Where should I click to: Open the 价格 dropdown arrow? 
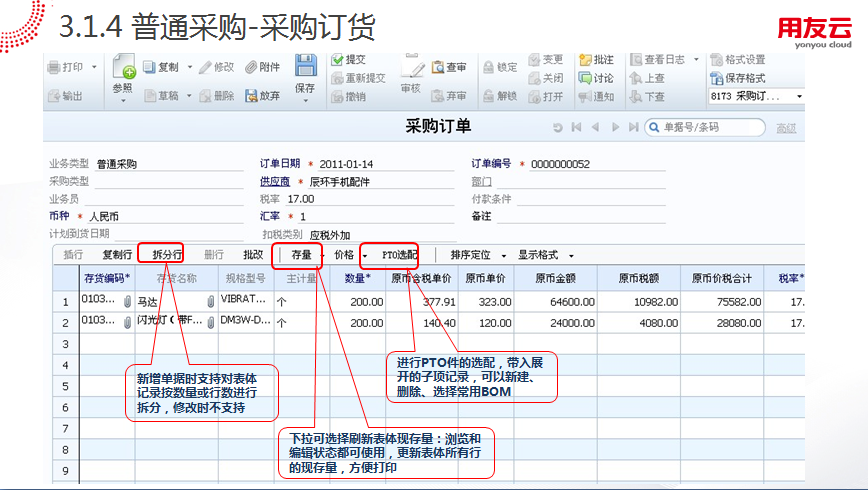365,255
